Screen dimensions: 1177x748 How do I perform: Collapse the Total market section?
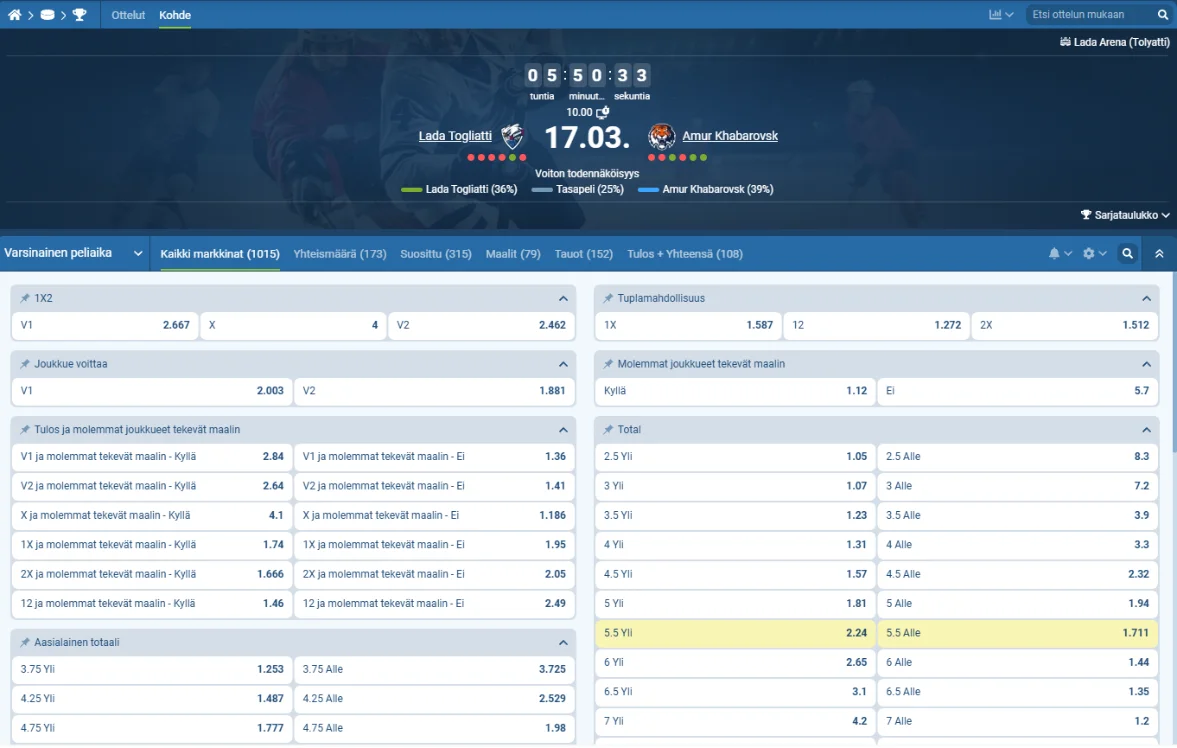(1146, 430)
